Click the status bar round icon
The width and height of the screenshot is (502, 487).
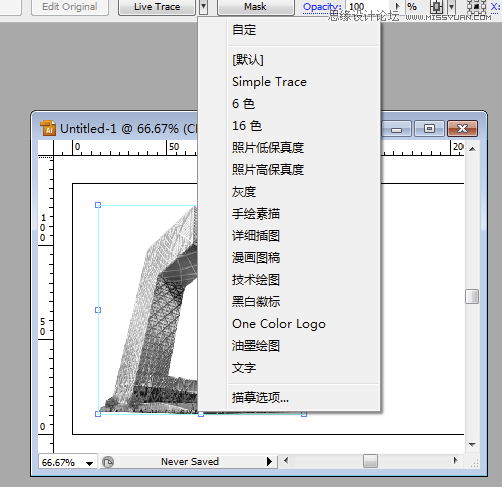(x=108, y=462)
